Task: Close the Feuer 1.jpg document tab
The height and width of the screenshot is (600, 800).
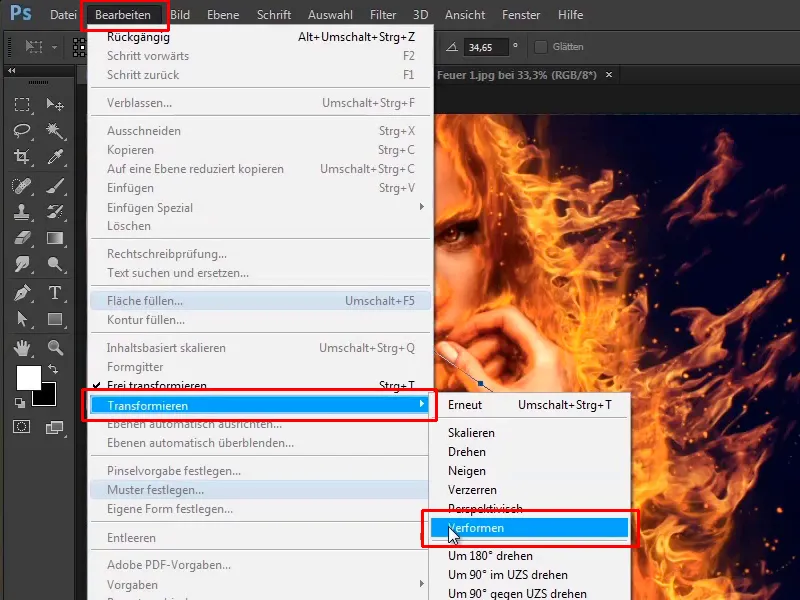Action: (x=609, y=75)
